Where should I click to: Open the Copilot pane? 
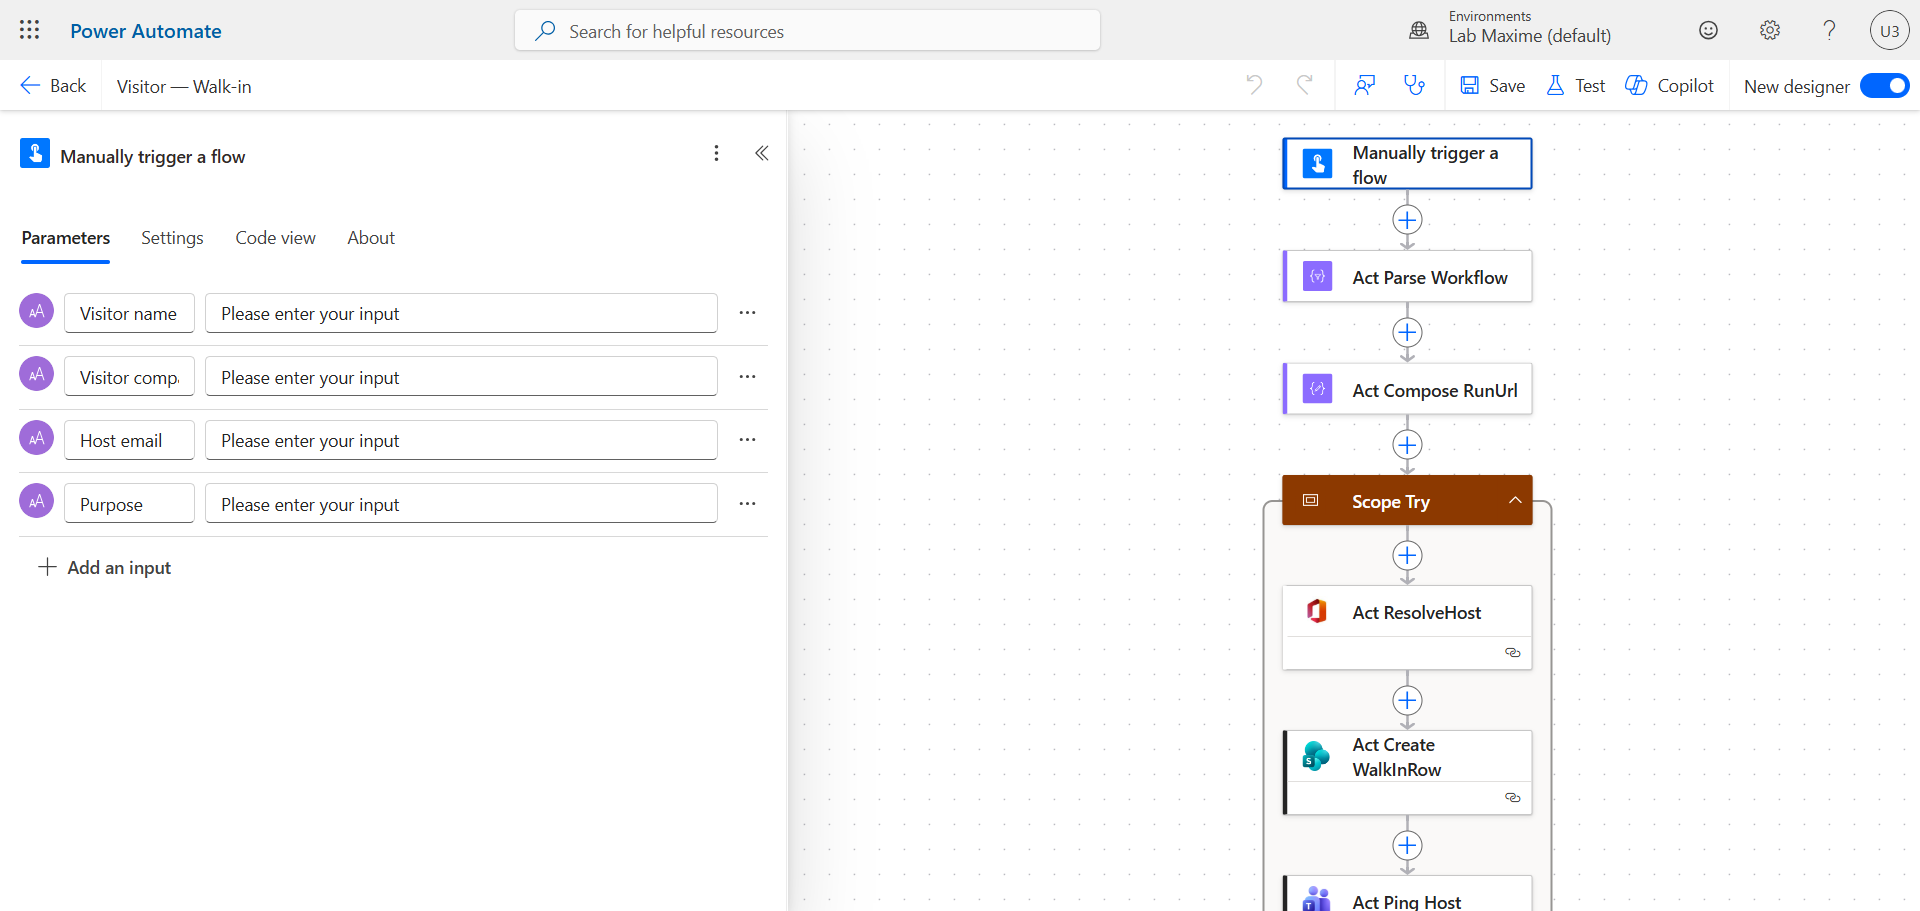(1669, 86)
